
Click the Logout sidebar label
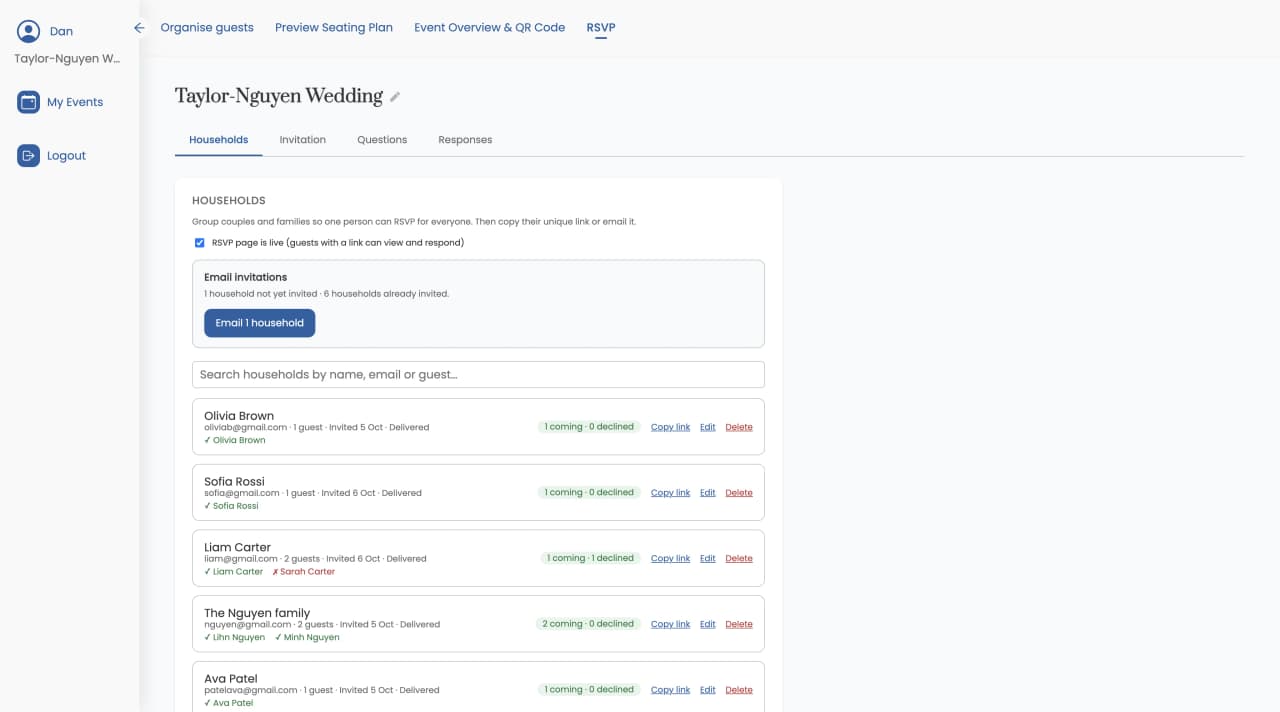[66, 156]
